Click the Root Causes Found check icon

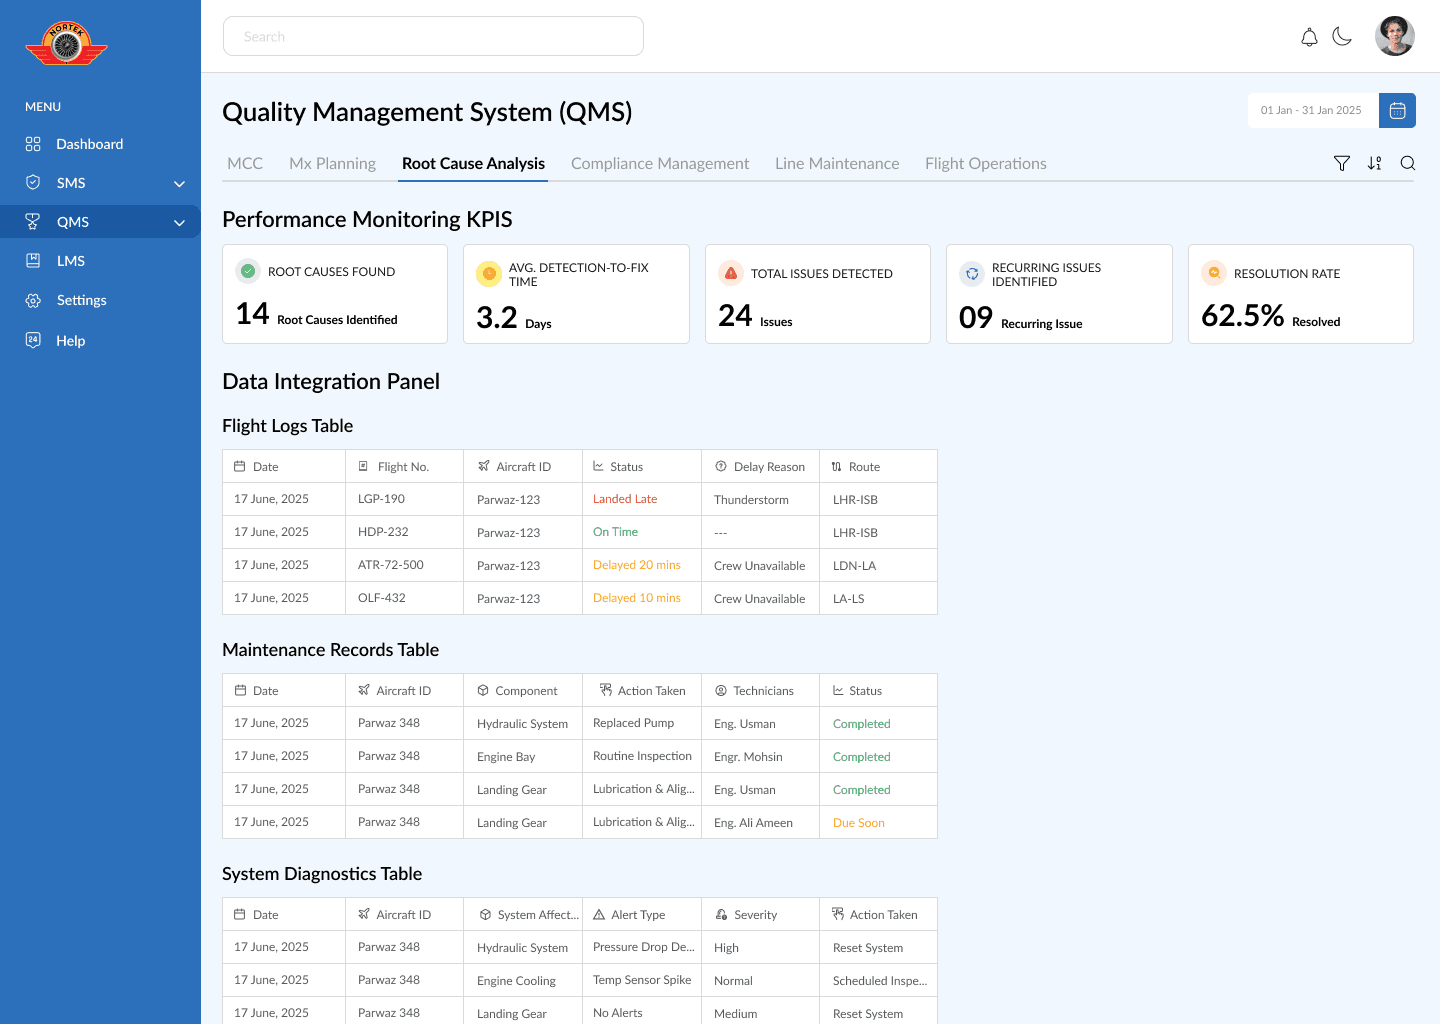pyautogui.click(x=248, y=271)
